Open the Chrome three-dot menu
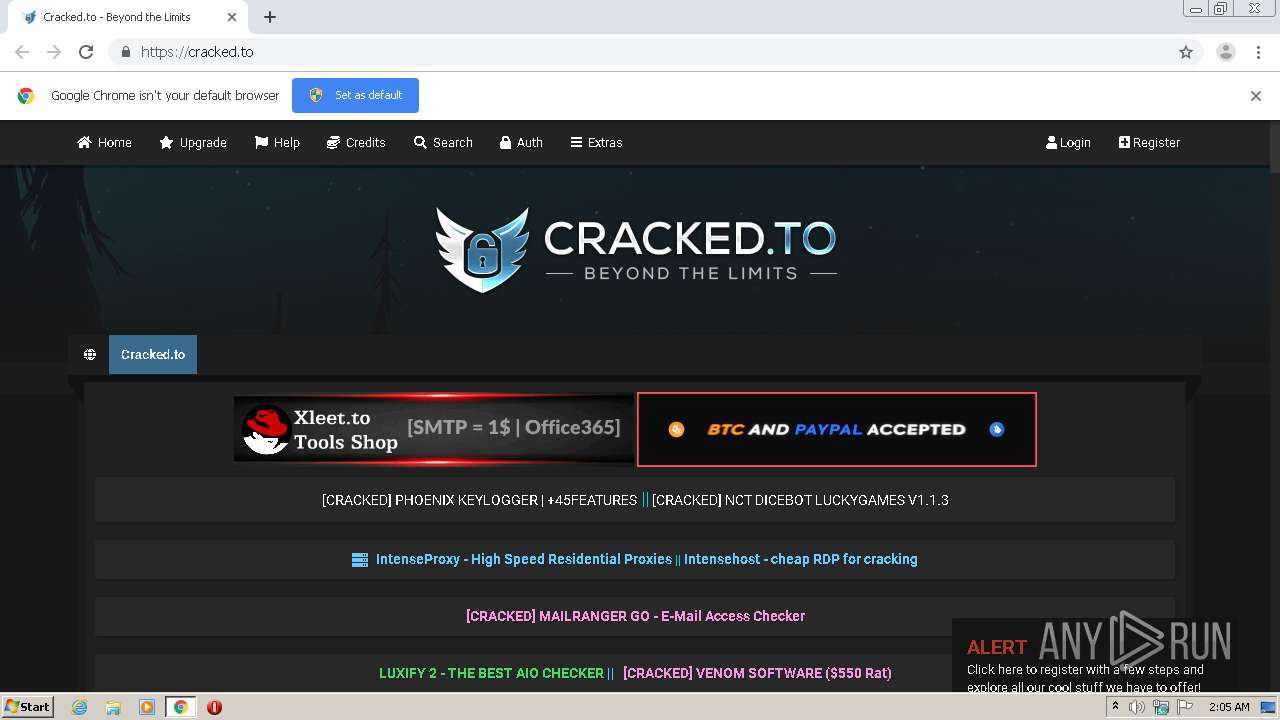 tap(1258, 52)
